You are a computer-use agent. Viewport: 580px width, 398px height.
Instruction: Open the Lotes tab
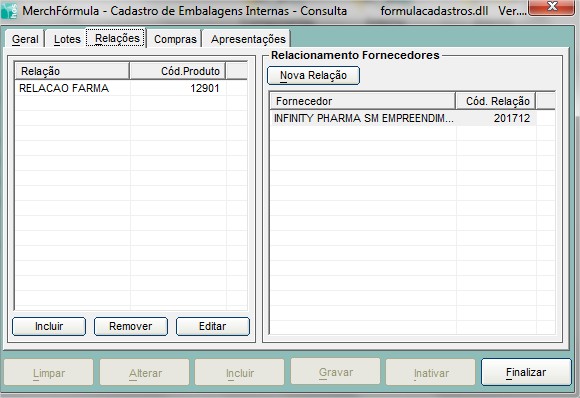click(67, 39)
